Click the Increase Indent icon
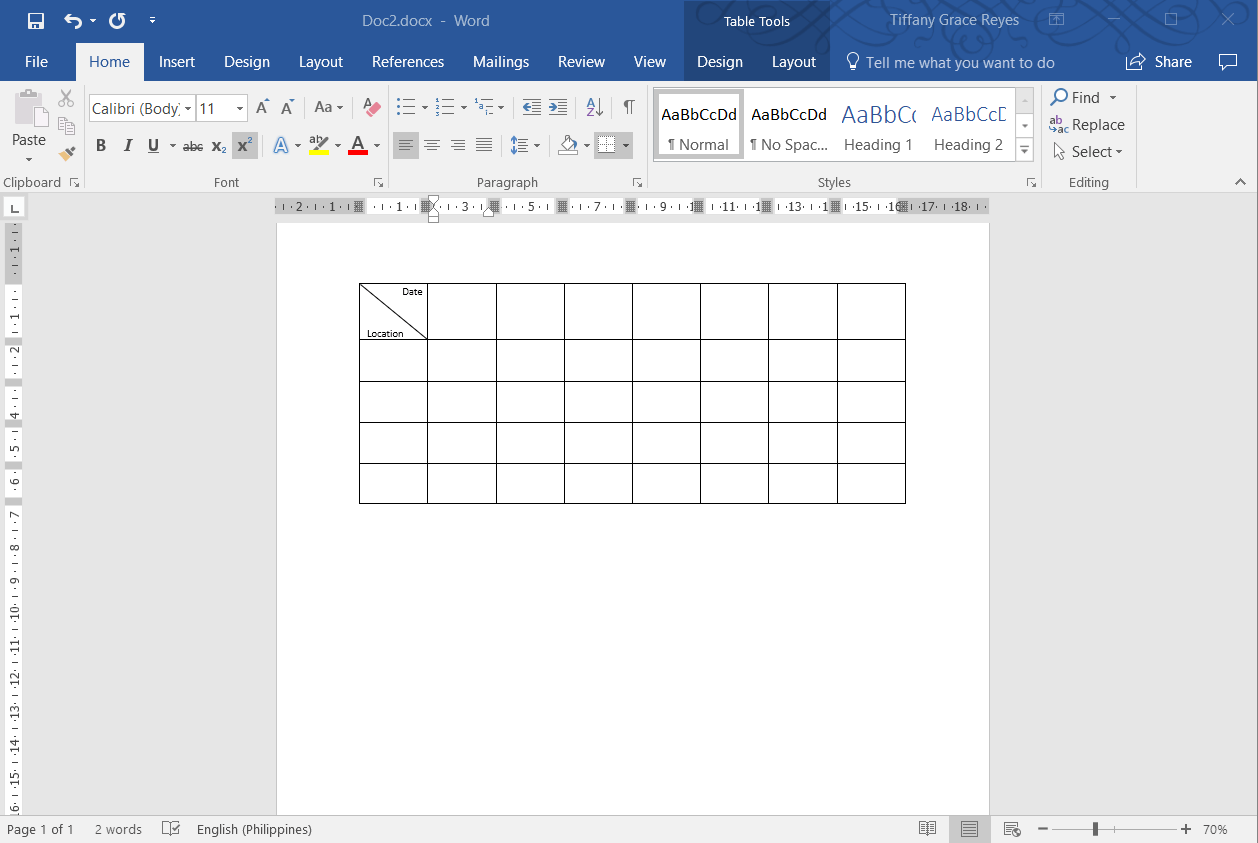 click(558, 107)
